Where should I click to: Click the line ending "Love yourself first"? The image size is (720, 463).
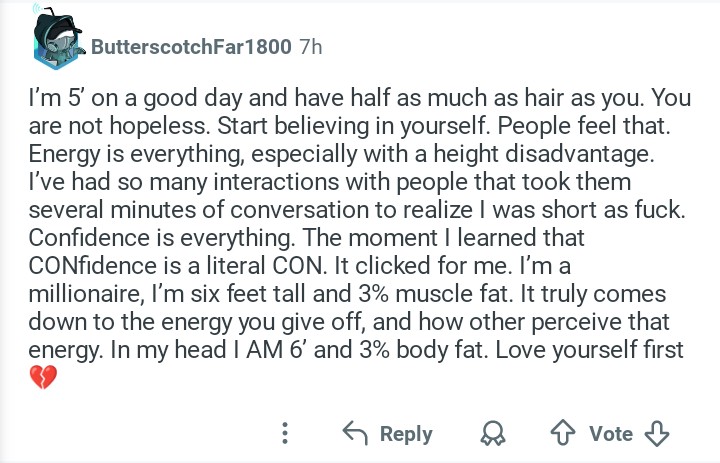[355, 350]
